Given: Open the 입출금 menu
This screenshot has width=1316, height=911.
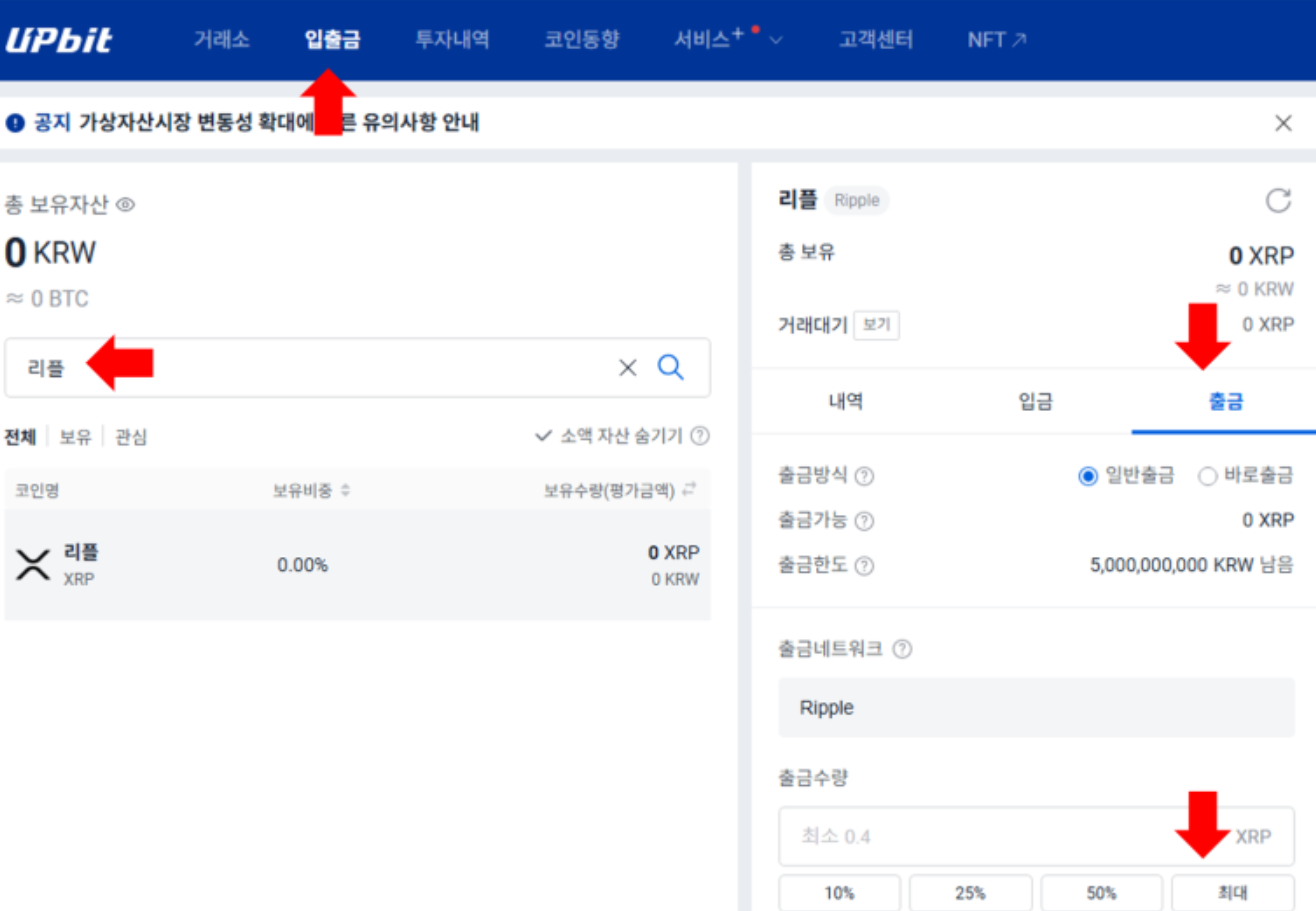Looking at the screenshot, I should 332,40.
